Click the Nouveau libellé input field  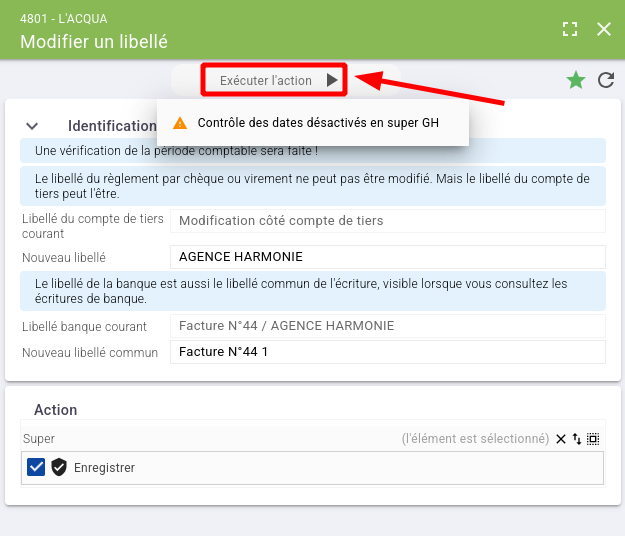point(388,257)
